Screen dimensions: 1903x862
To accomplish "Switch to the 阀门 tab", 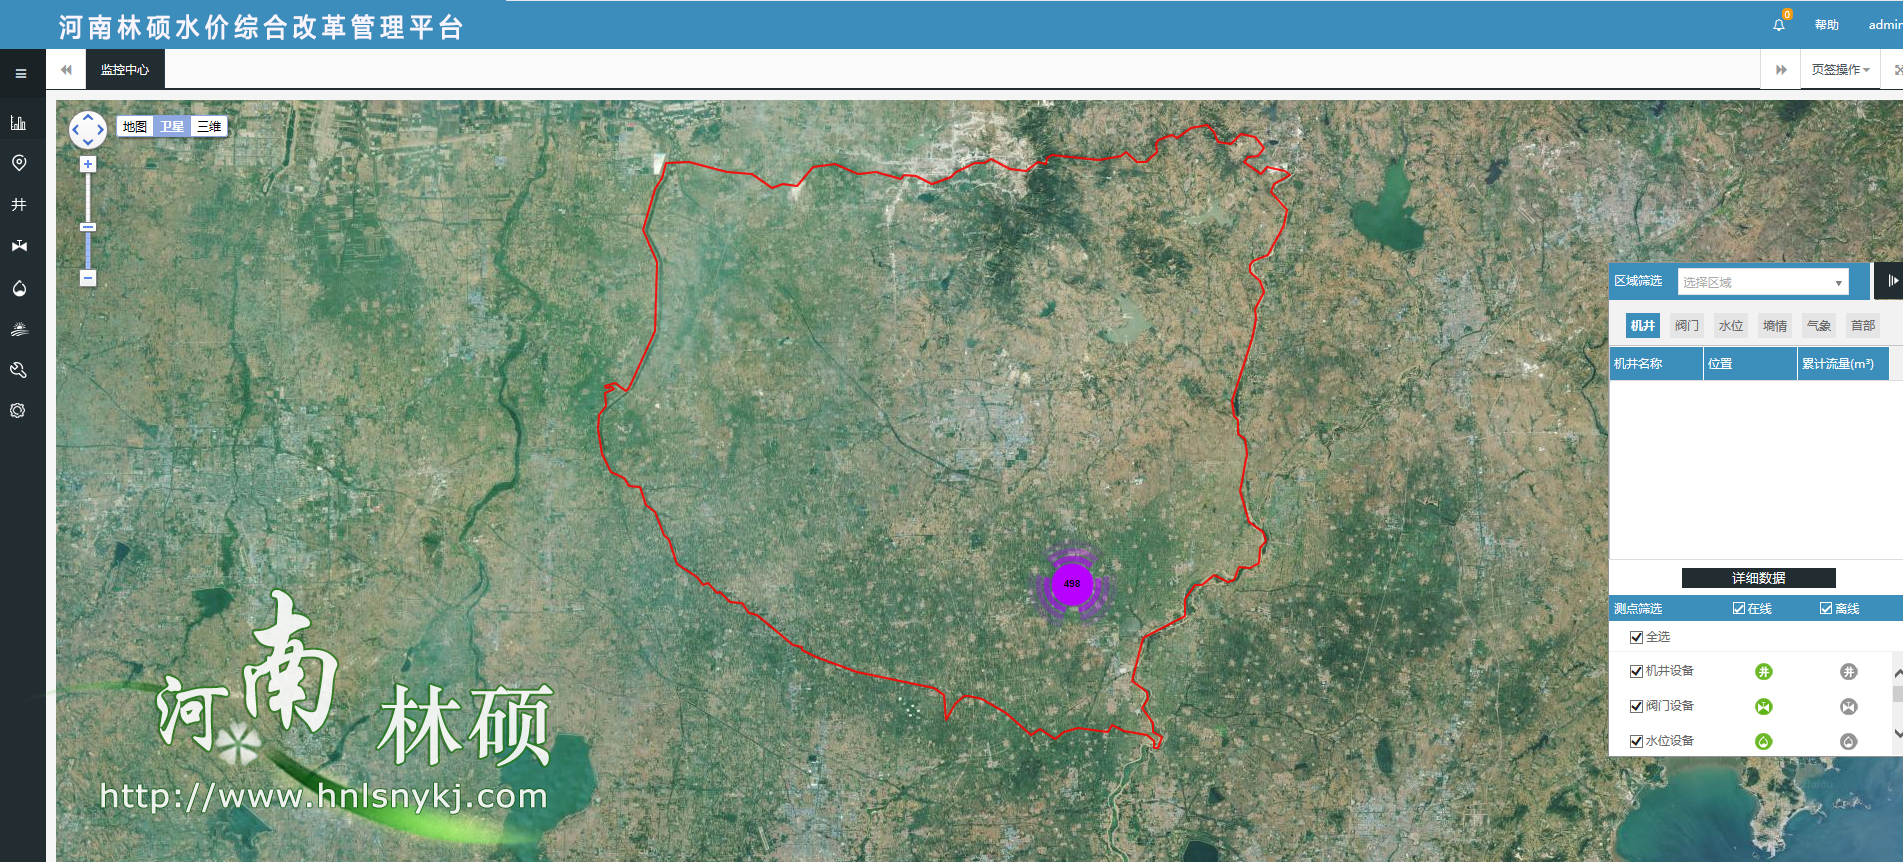I will 1686,326.
